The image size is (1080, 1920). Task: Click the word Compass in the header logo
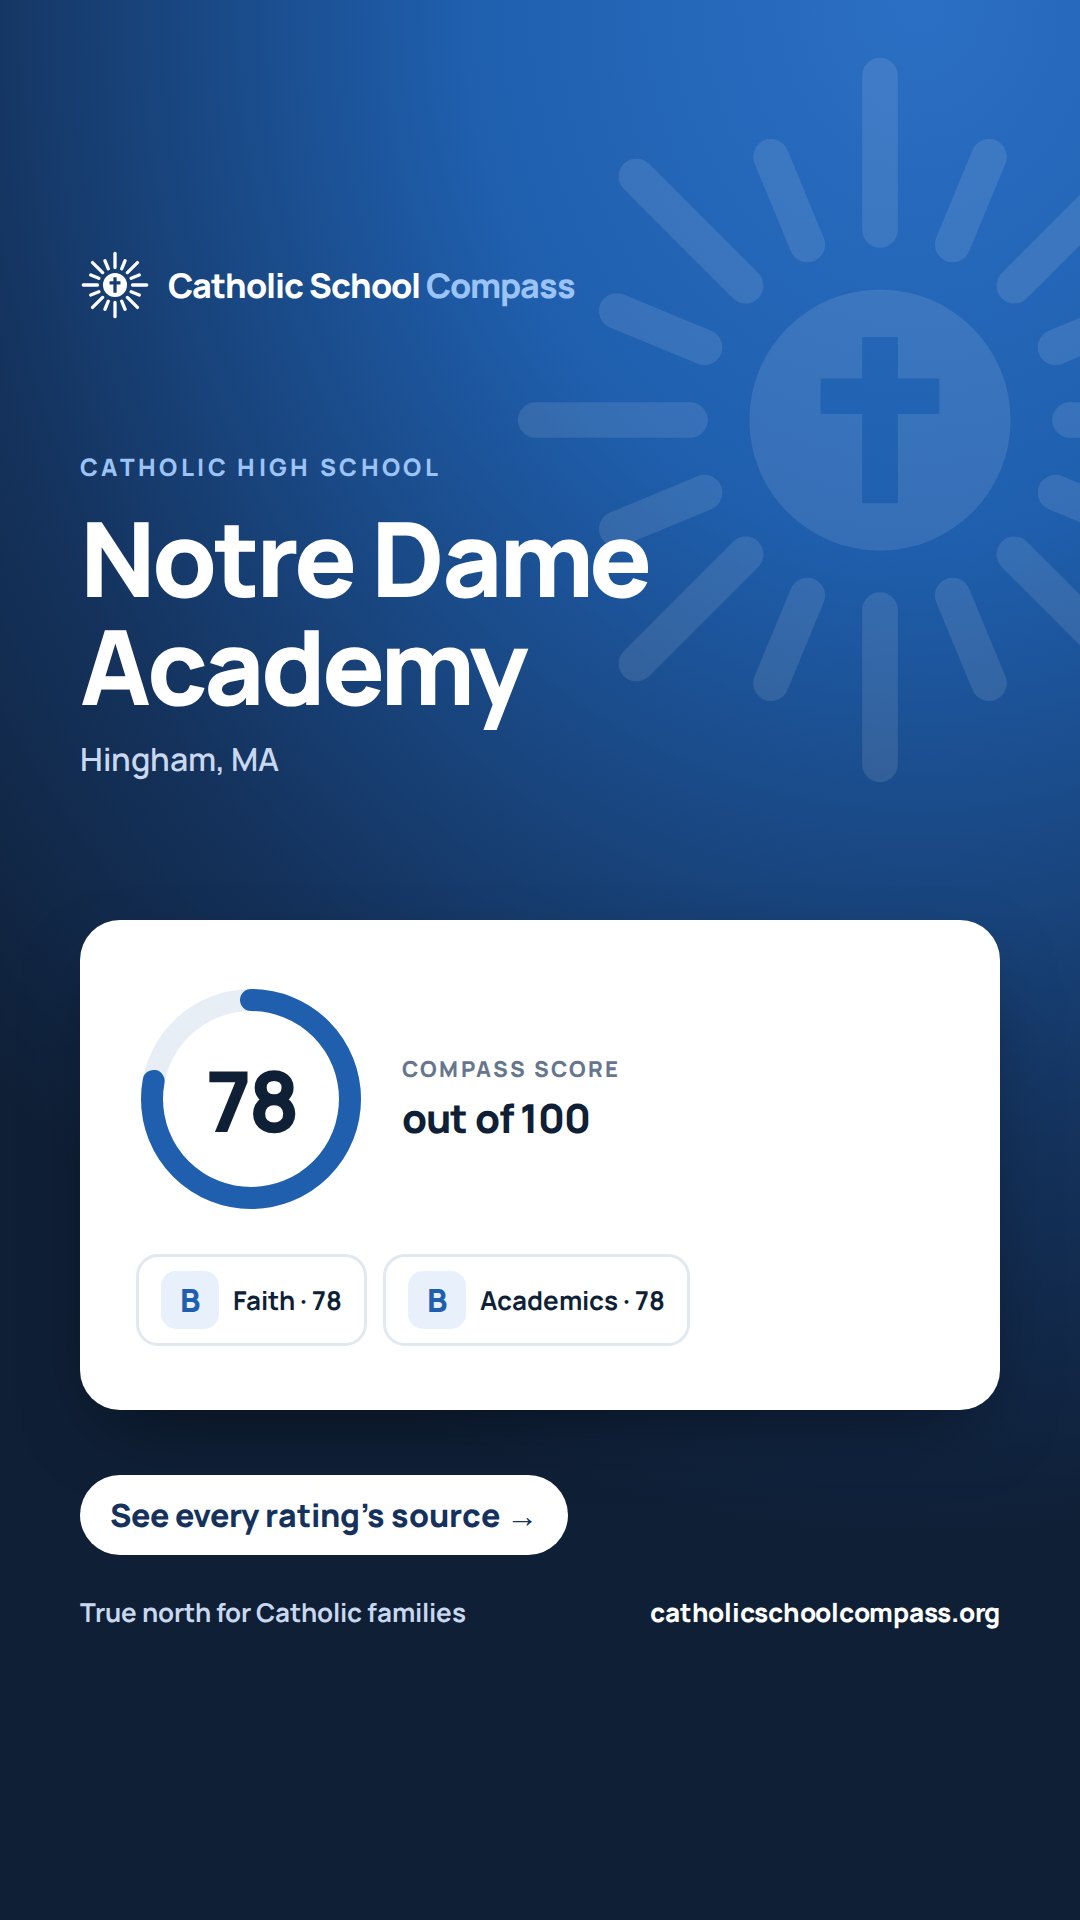[x=500, y=288]
